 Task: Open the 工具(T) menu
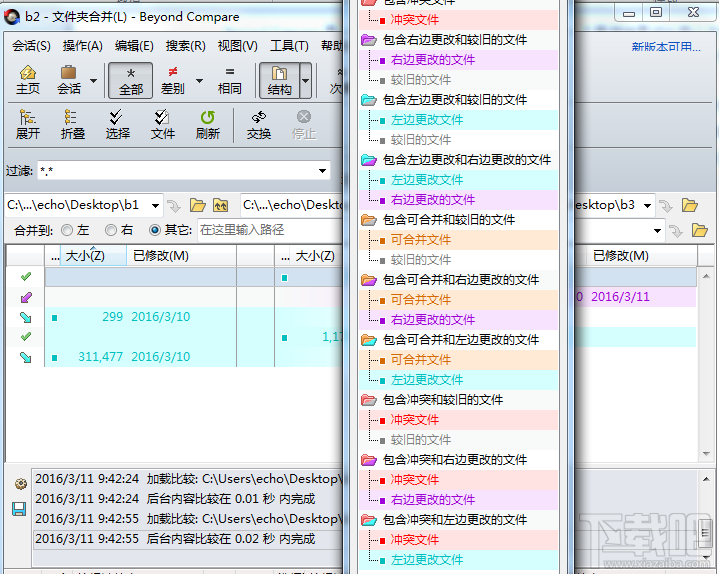[289, 46]
